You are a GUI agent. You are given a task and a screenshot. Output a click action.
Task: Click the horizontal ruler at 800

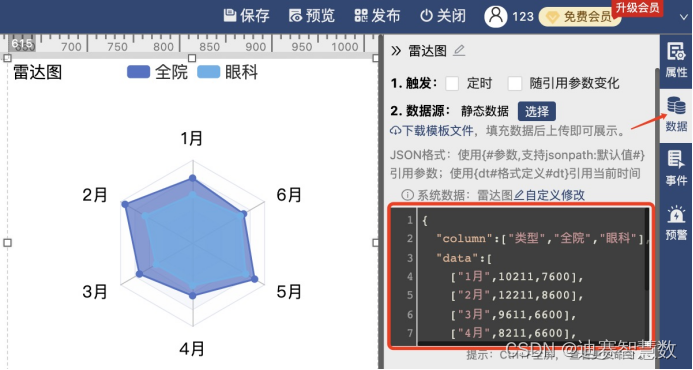click(163, 46)
